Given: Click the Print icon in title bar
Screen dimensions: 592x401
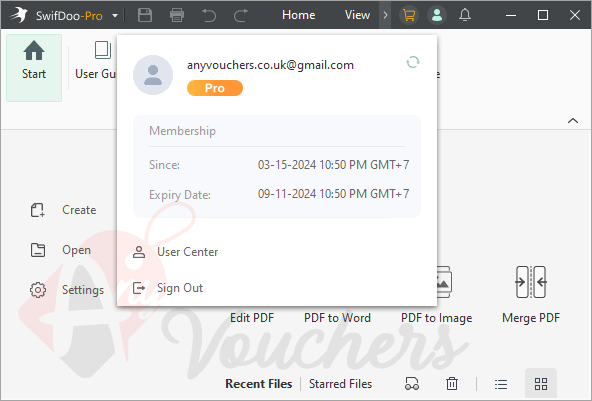Looking at the screenshot, I should [x=177, y=15].
